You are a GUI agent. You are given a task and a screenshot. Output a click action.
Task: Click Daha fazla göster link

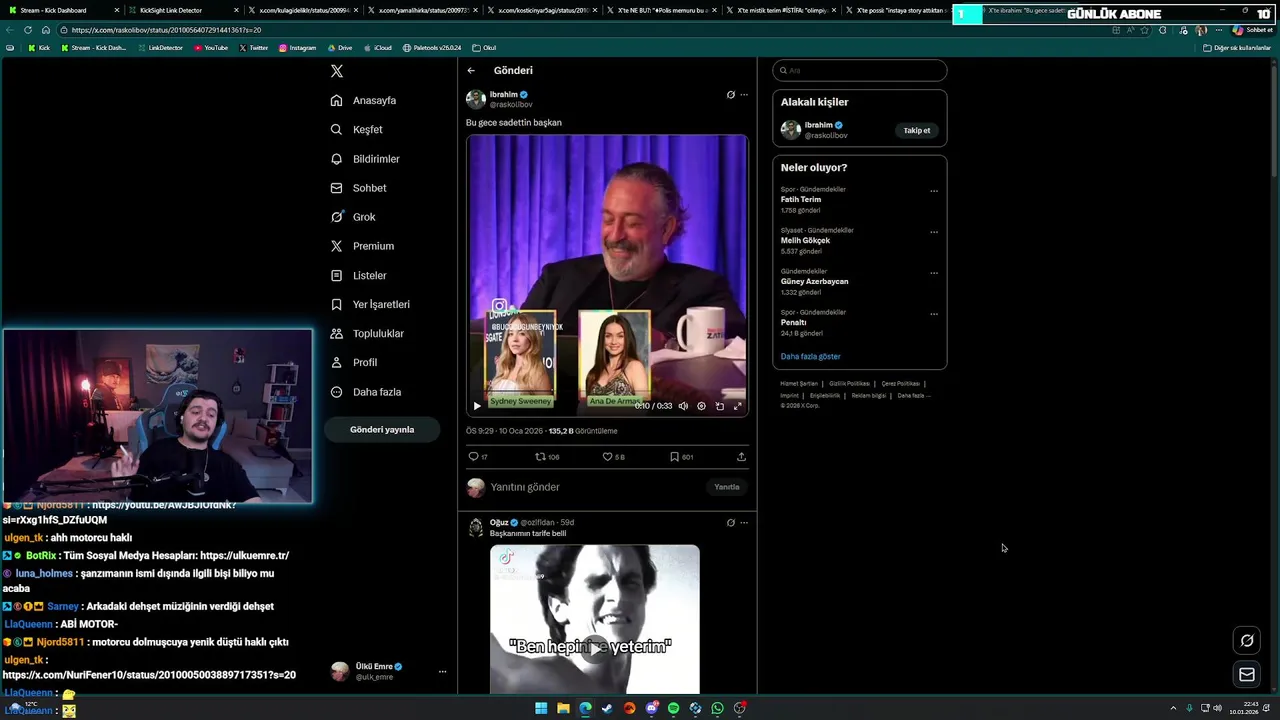point(810,356)
